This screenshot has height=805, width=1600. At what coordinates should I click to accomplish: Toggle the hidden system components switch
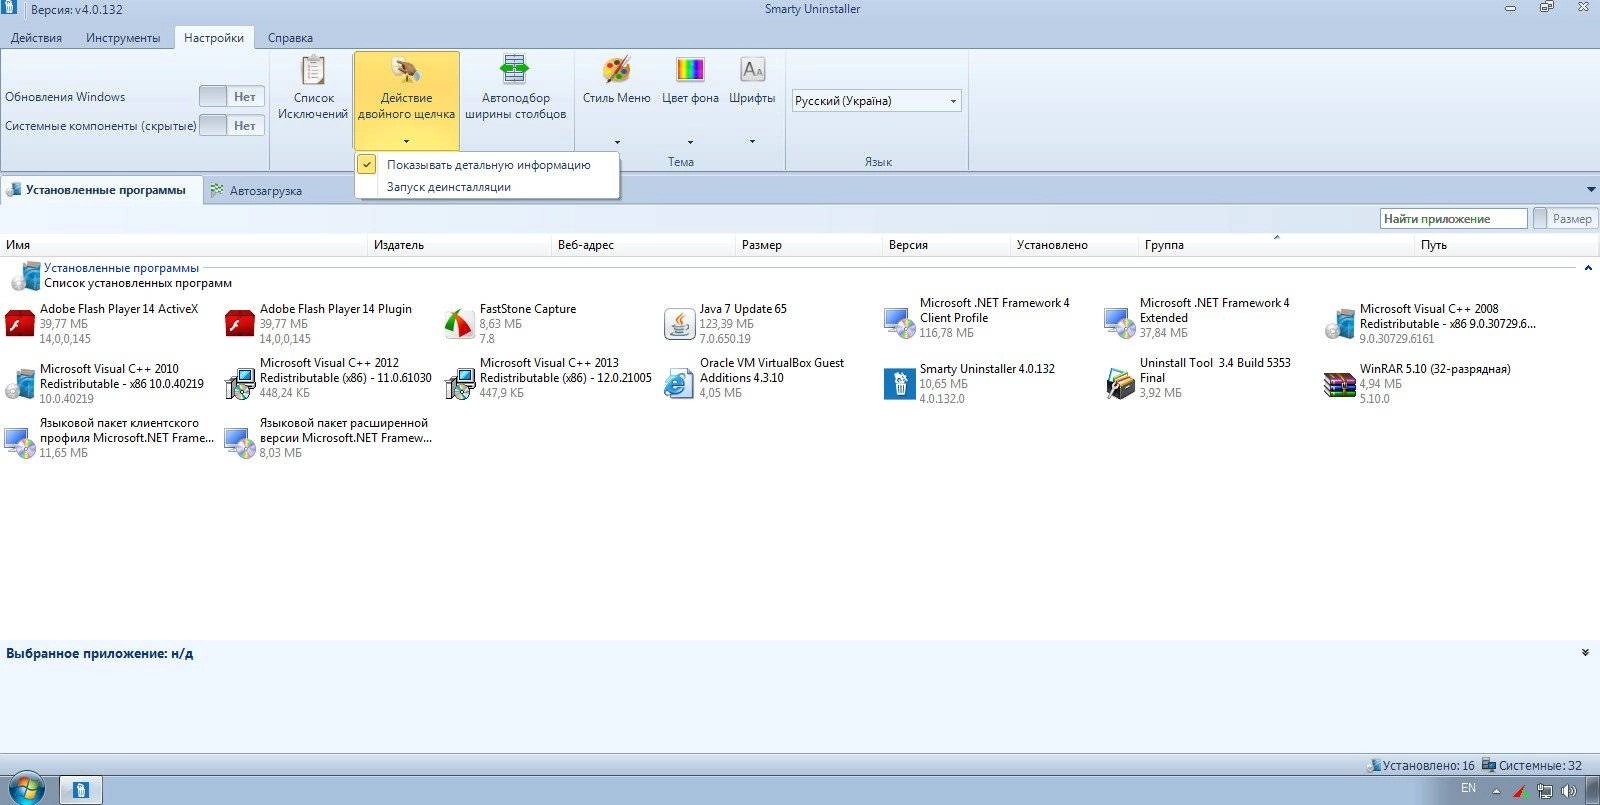pos(231,125)
